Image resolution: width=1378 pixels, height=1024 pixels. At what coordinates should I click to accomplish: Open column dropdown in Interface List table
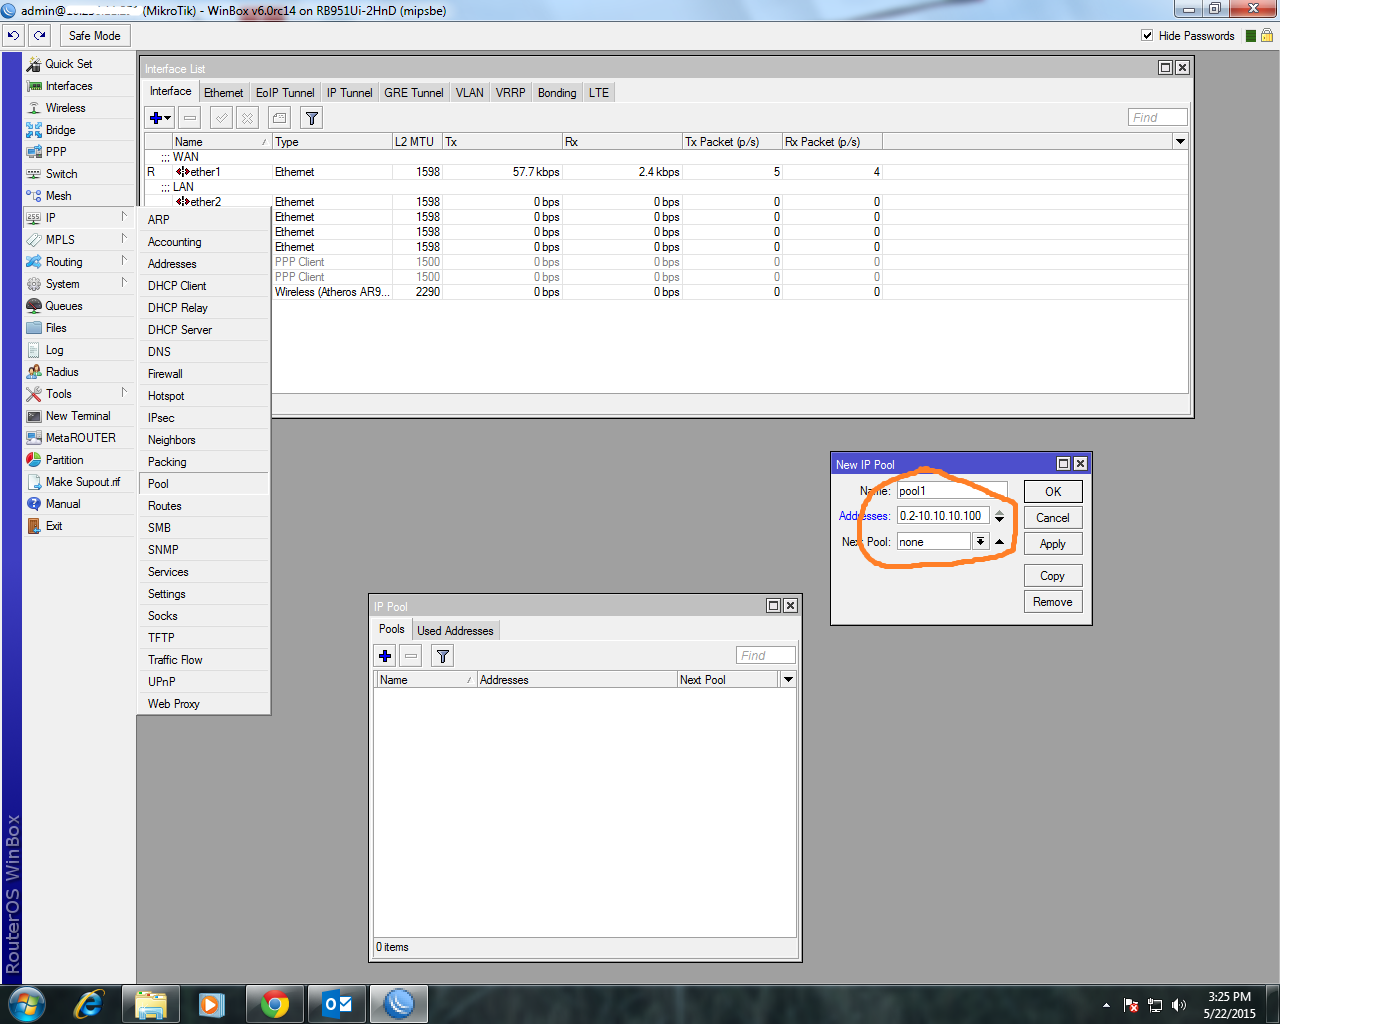coord(1180,141)
